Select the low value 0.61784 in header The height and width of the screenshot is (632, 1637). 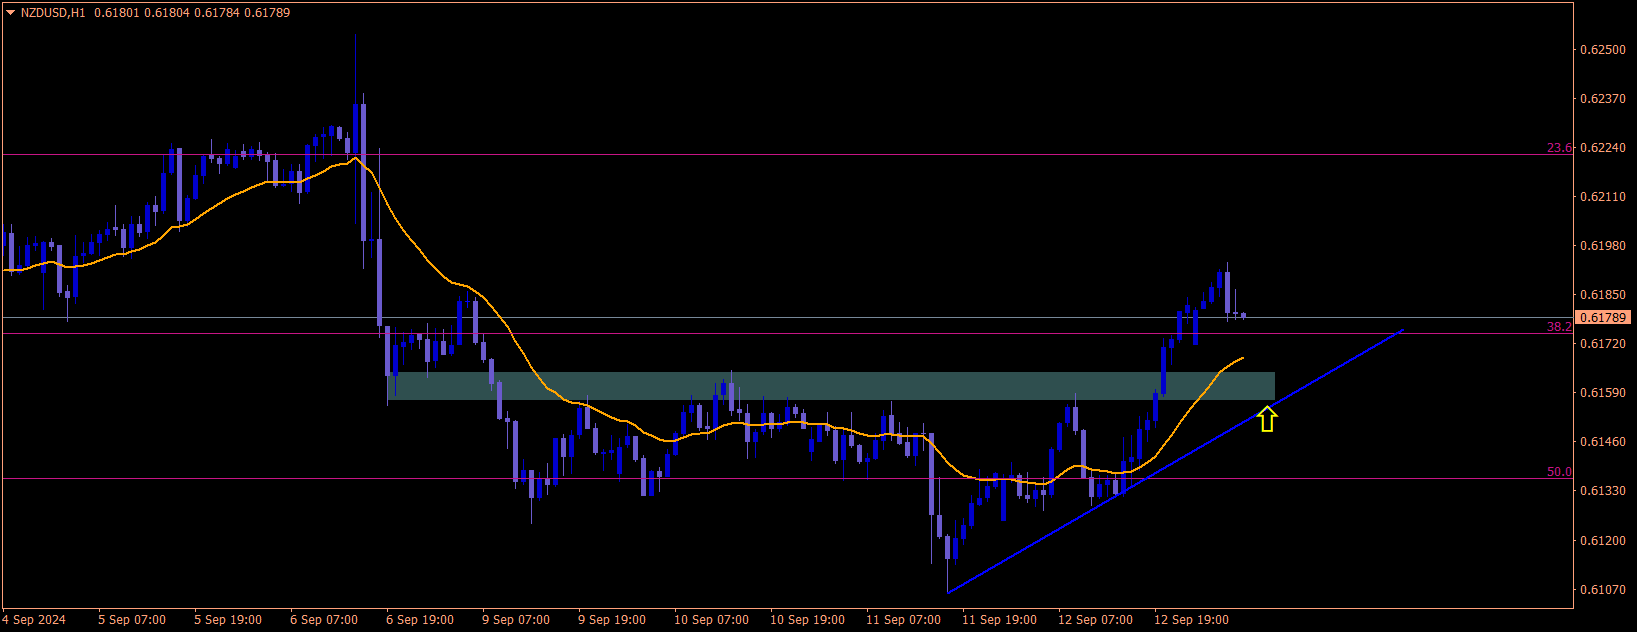[x=217, y=13]
